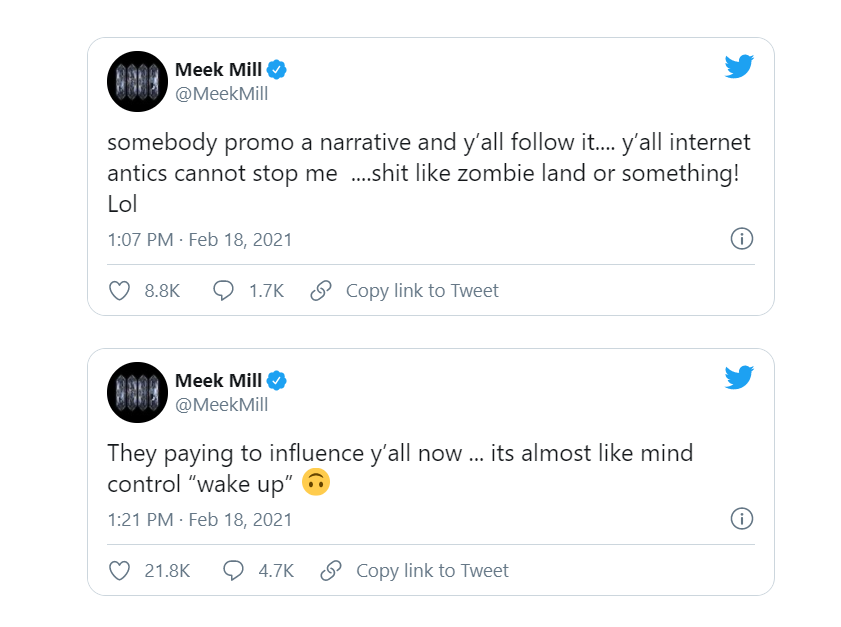The width and height of the screenshot is (841, 627).
Task: Open the 1:21 PM · Feb 18, 2021 timestamp
Action: (200, 520)
